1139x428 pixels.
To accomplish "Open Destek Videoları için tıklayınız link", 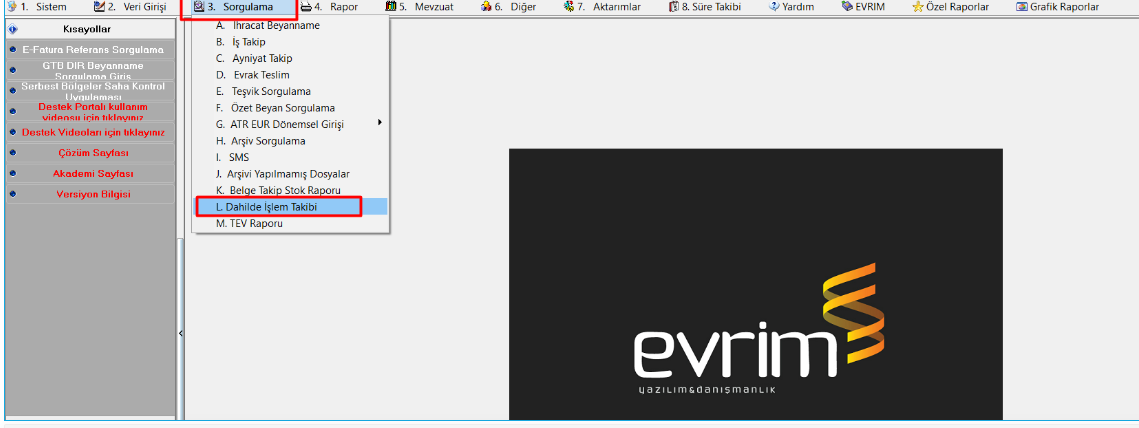I will [x=92, y=133].
